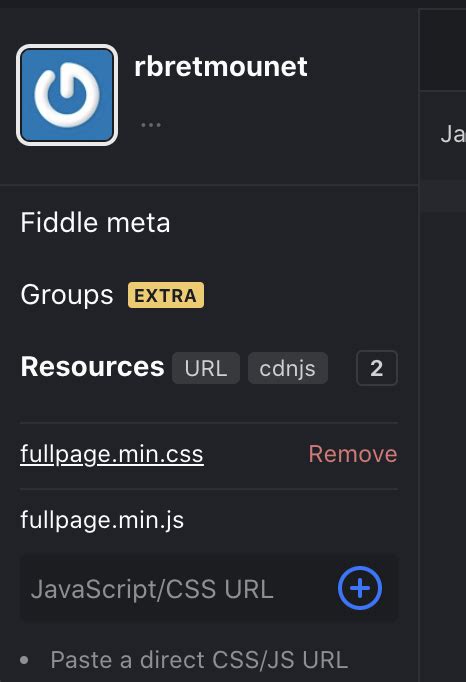Collapse the Resources section
Image resolution: width=466 pixels, height=682 pixels.
[x=92, y=367]
